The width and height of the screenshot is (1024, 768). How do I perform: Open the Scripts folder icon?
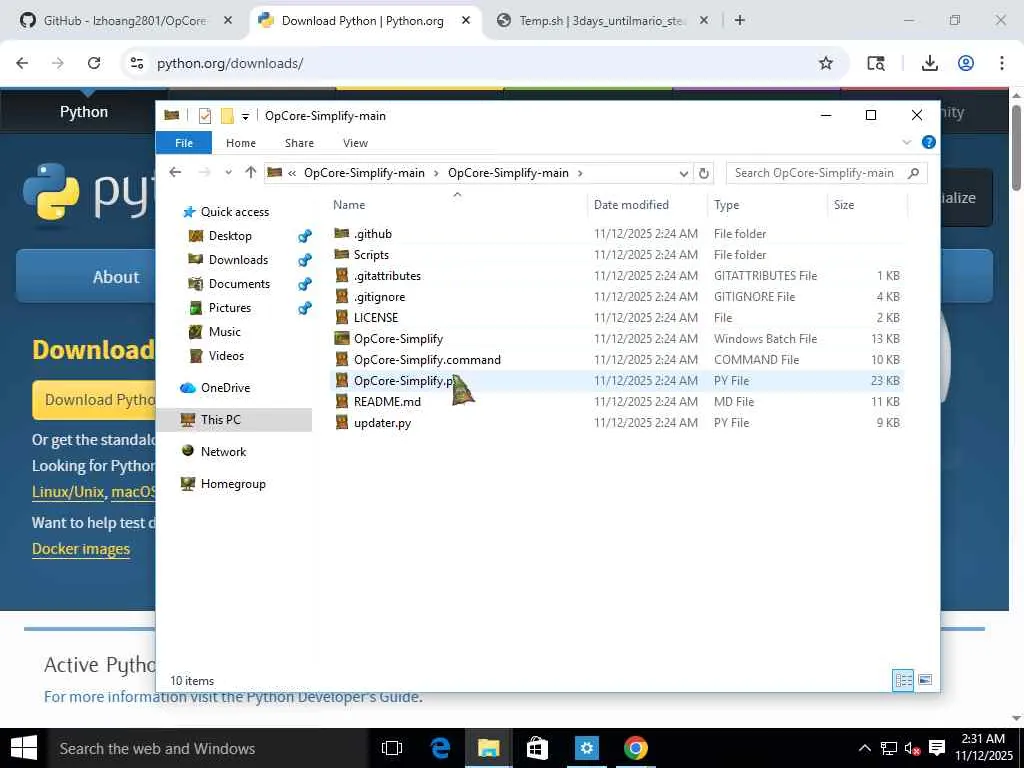pos(342,254)
